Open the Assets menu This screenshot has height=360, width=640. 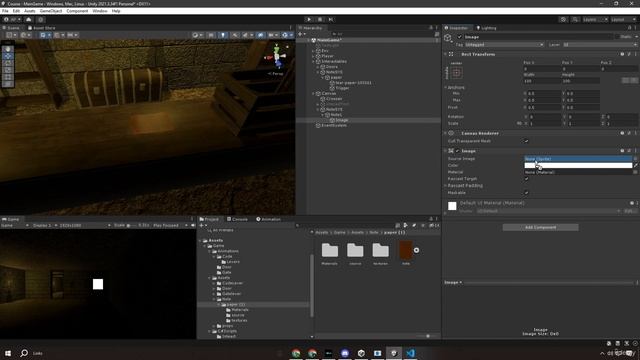coord(30,11)
